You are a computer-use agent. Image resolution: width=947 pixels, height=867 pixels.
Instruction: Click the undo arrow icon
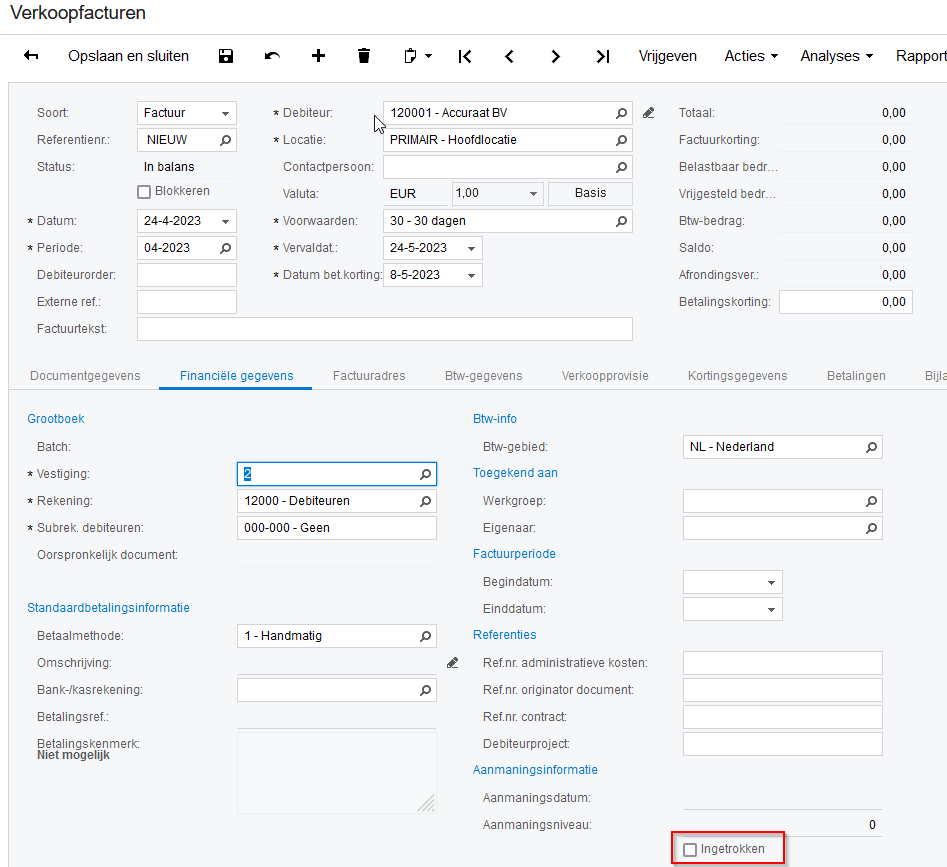(x=272, y=56)
